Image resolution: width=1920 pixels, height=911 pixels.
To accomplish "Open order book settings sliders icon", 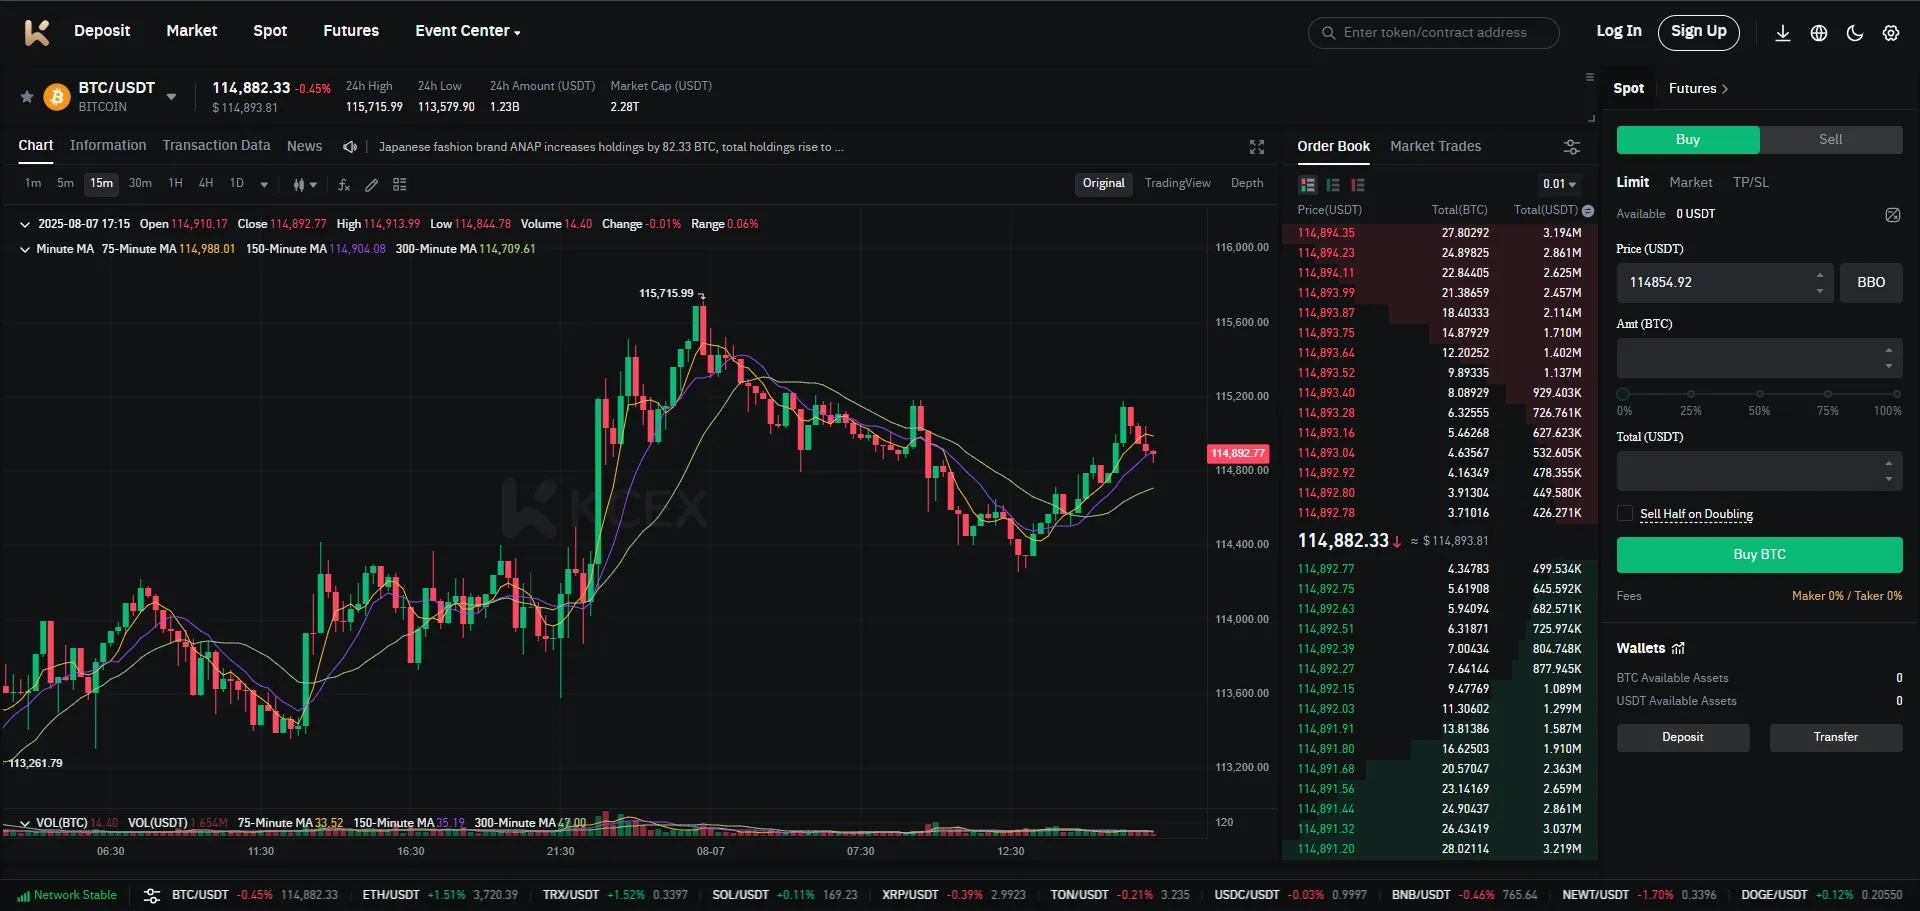I will pyautogui.click(x=1572, y=147).
